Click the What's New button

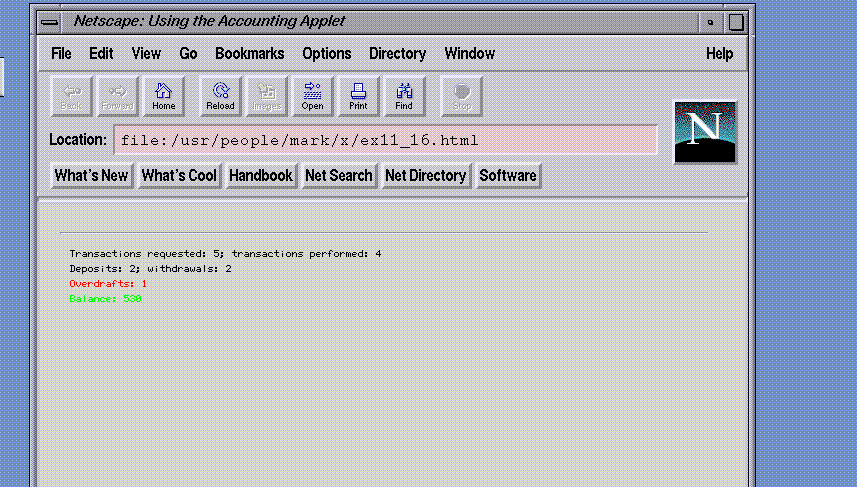tap(92, 175)
